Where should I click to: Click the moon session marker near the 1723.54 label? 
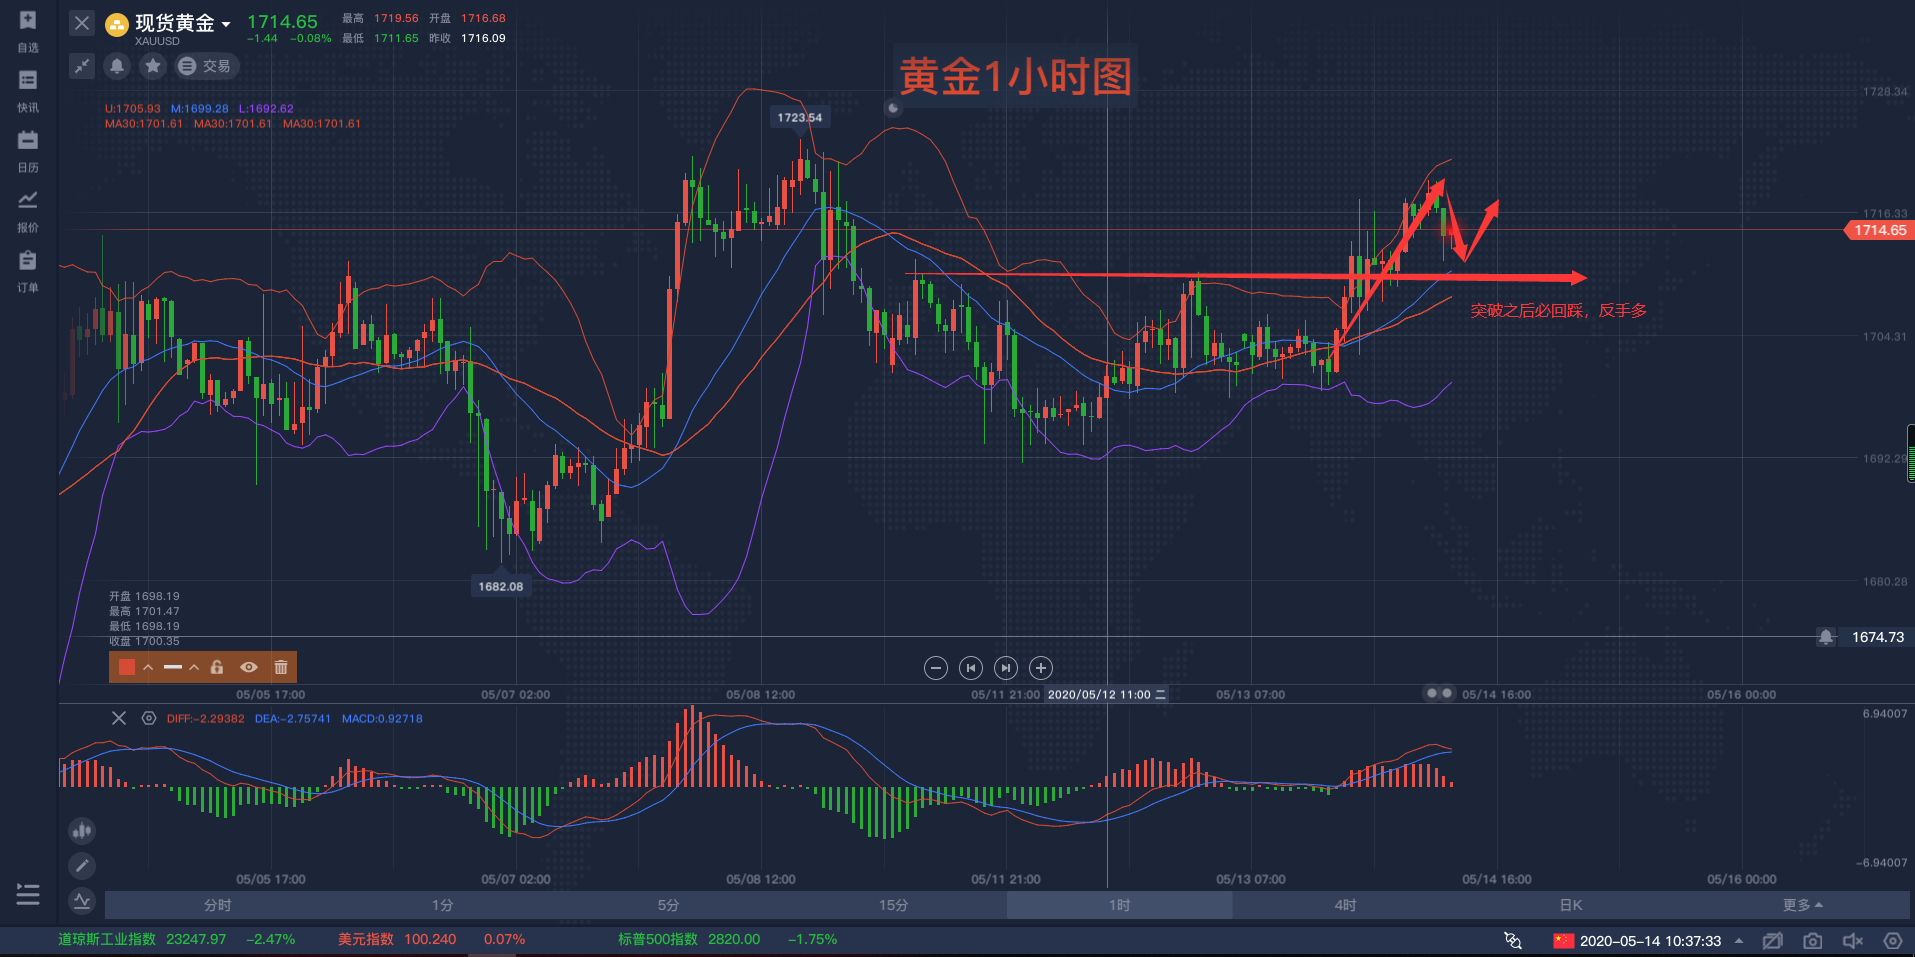[893, 108]
